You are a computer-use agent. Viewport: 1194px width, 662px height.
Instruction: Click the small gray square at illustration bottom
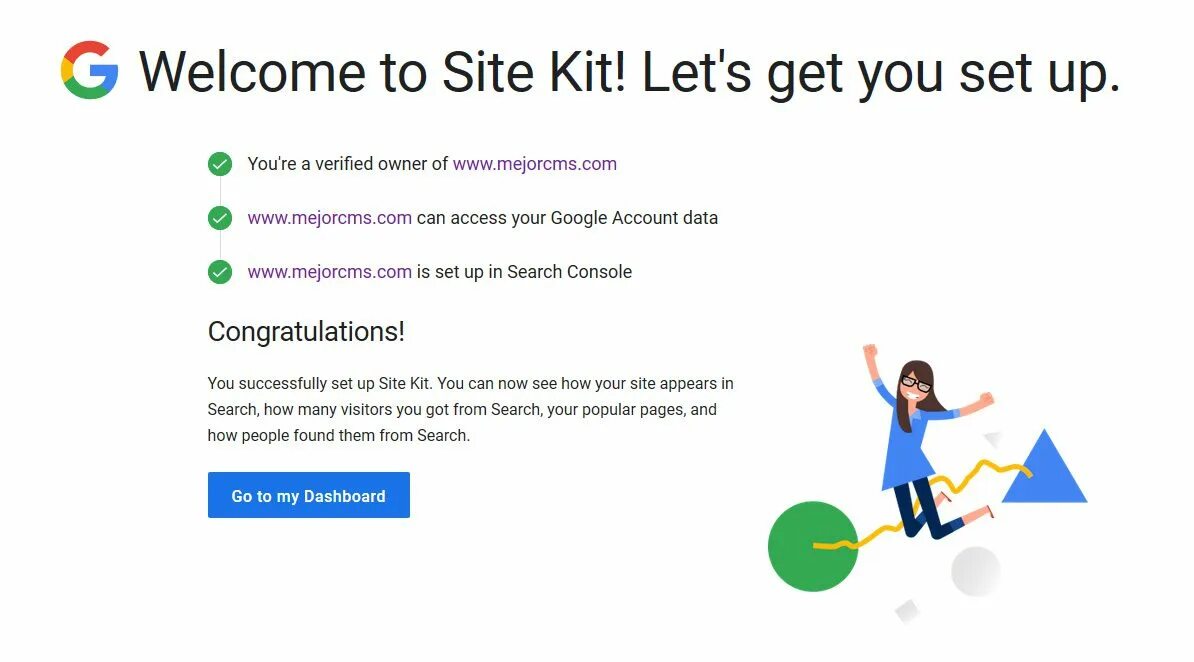coord(907,610)
